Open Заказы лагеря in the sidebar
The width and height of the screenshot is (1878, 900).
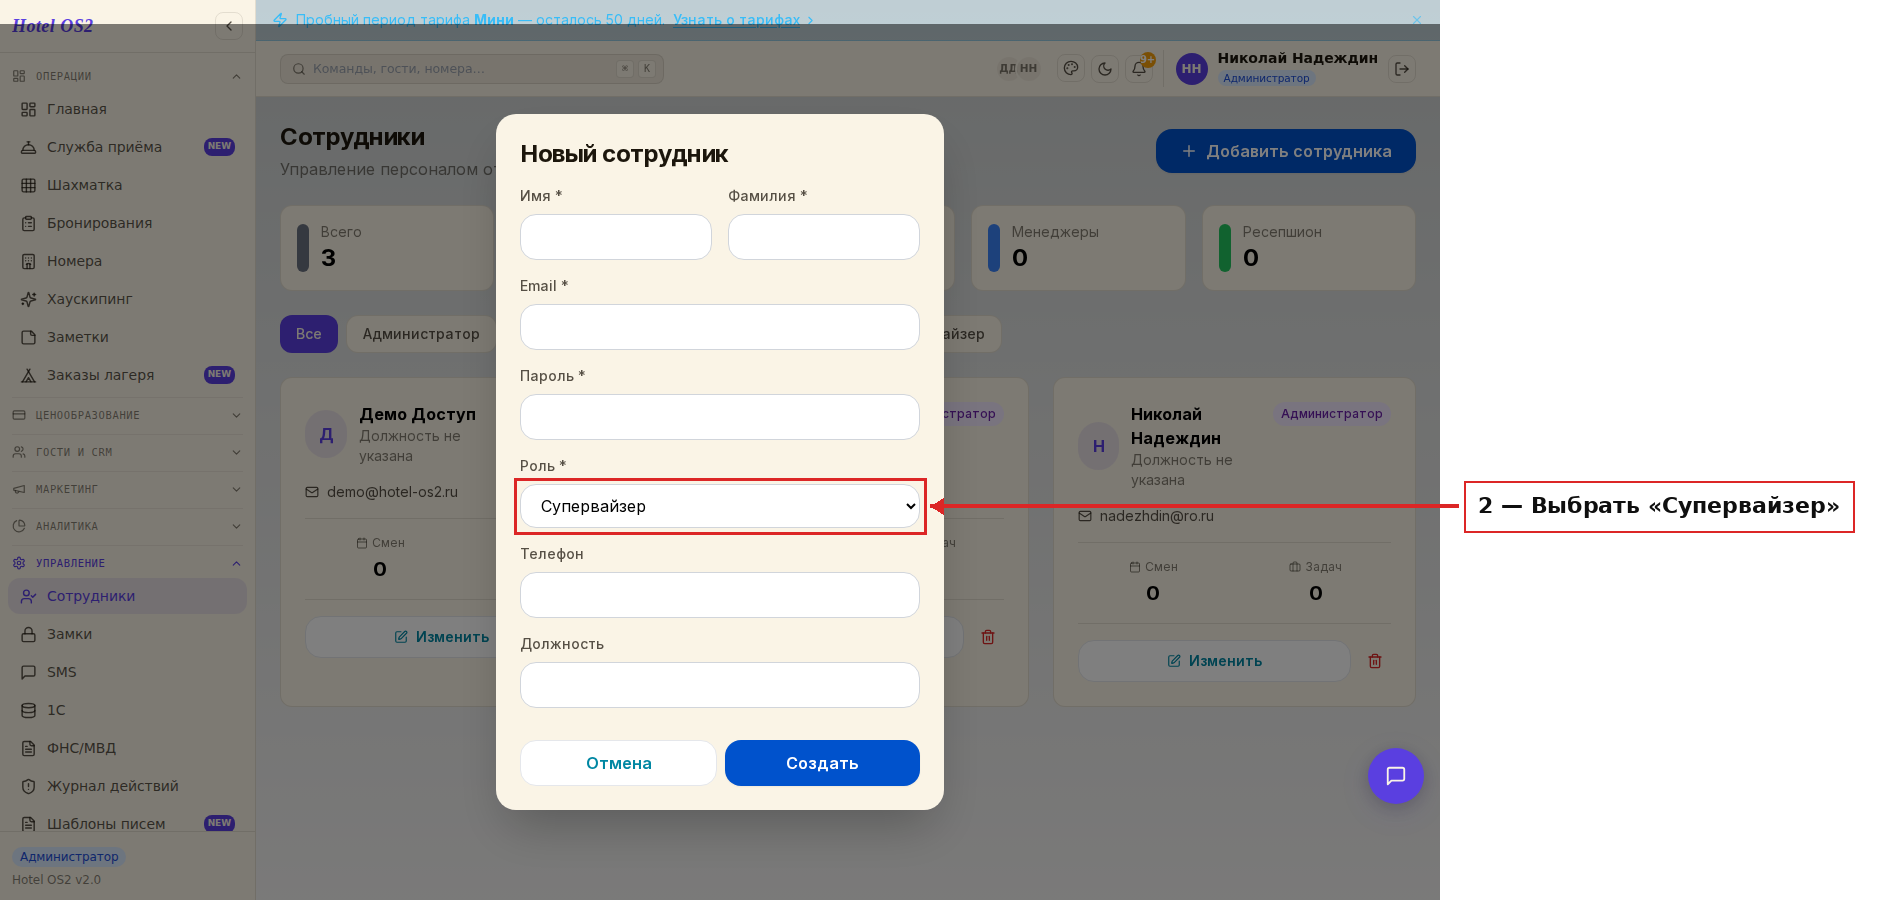pos(127,375)
